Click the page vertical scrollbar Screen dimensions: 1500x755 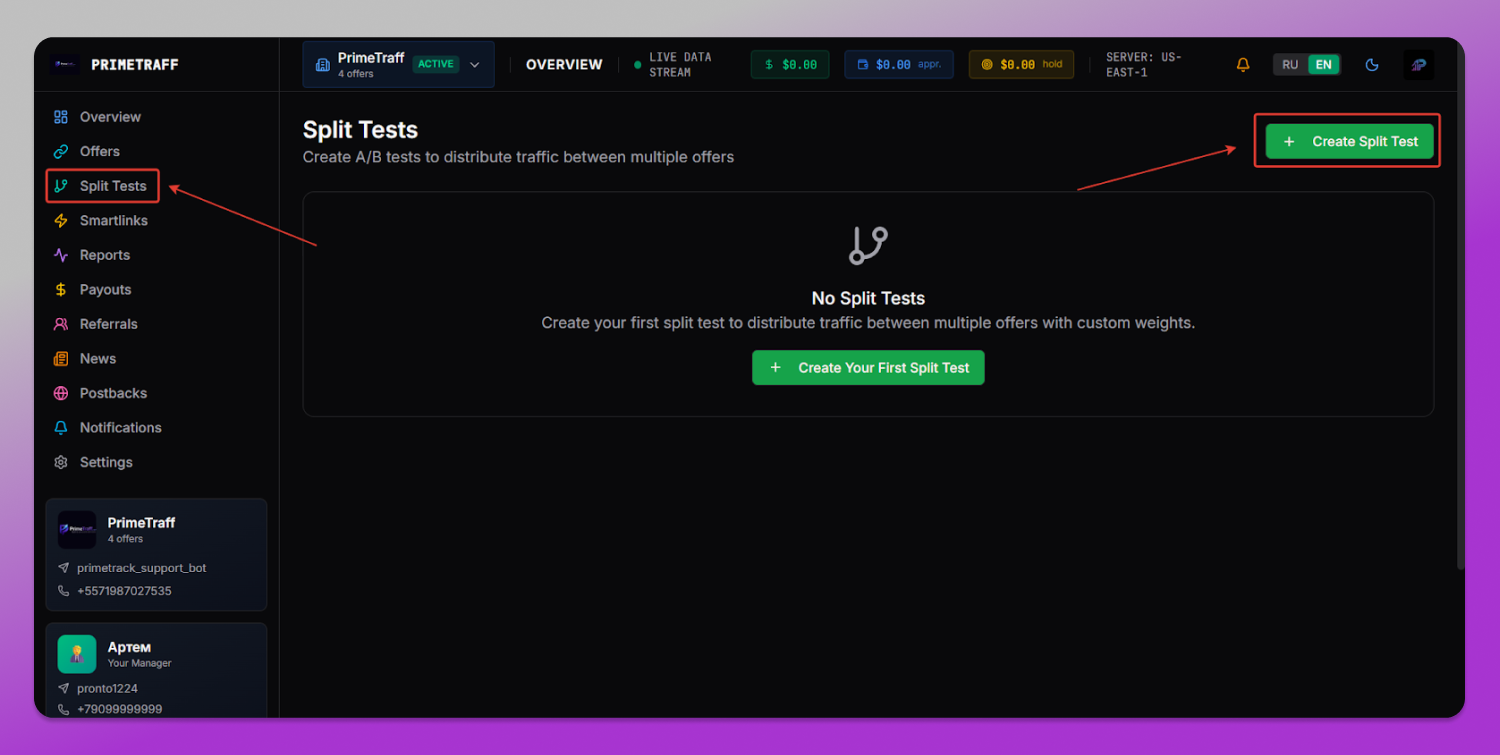(1460, 330)
